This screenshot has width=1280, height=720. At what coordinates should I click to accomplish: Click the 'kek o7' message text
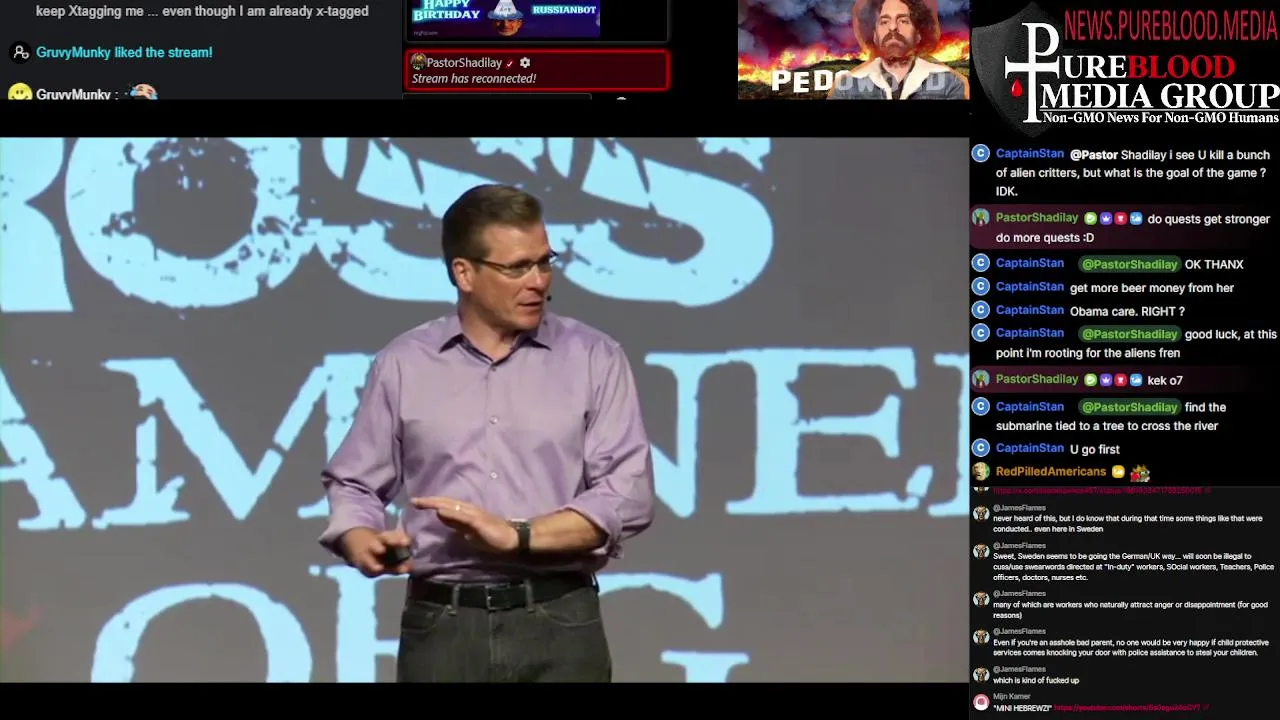[1165, 381]
